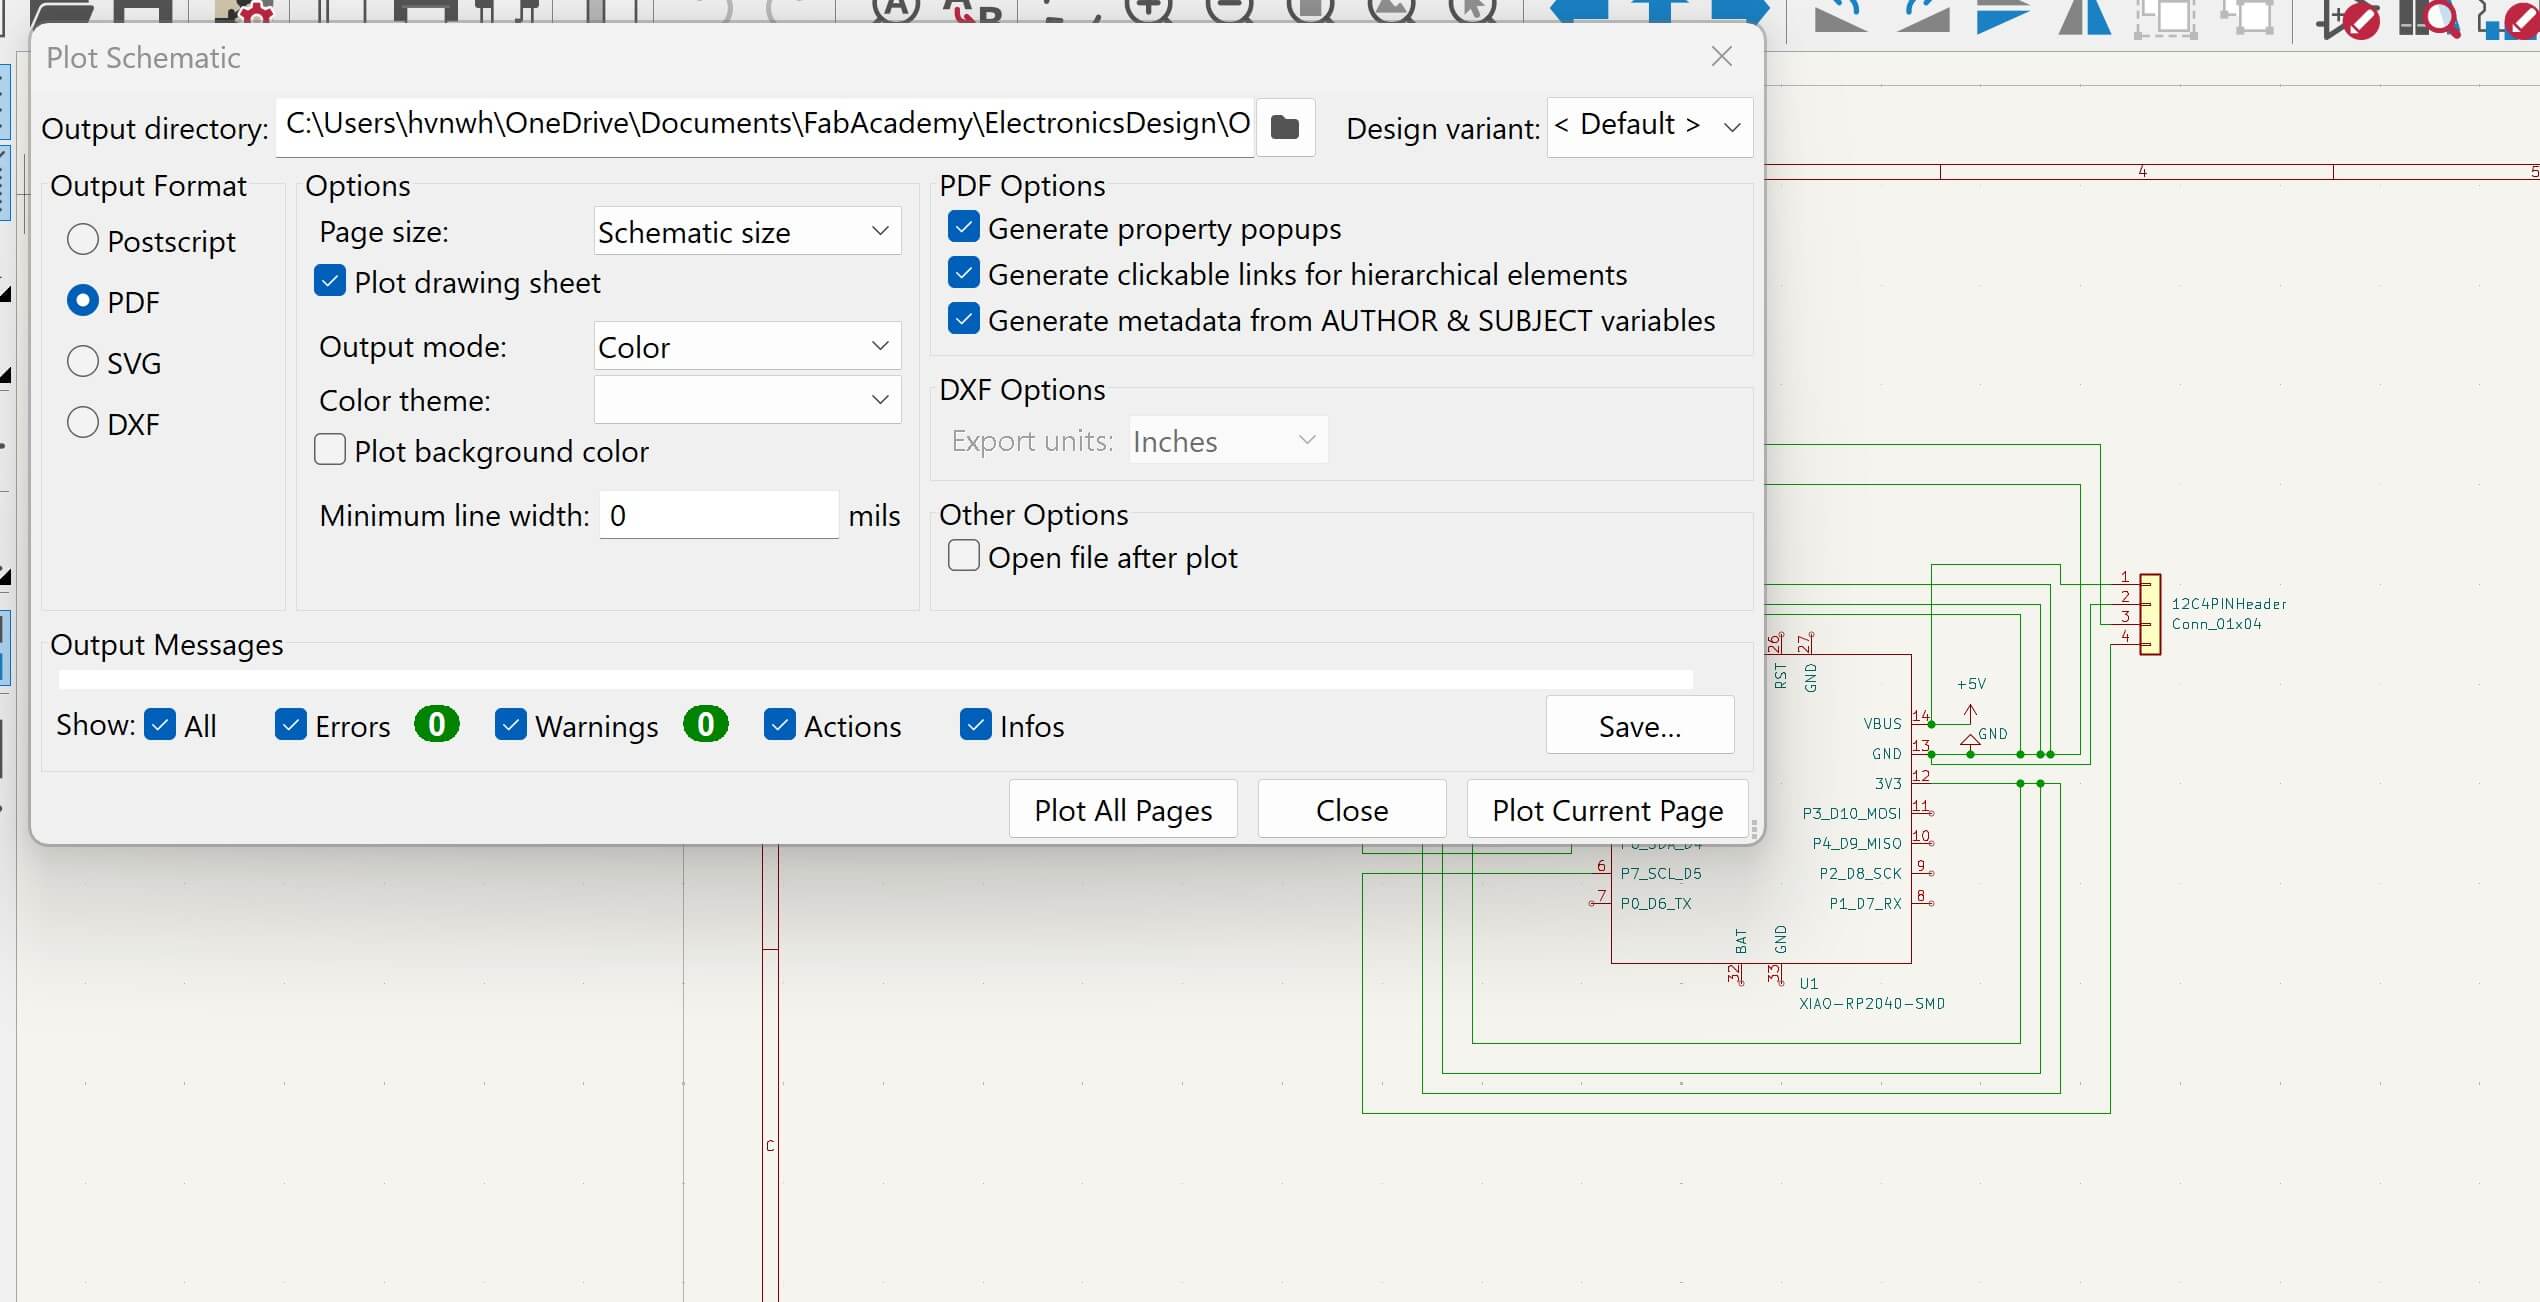Image resolution: width=2540 pixels, height=1302 pixels.
Task: Click the Save floppy icon in main toolbar
Action: 145,10
